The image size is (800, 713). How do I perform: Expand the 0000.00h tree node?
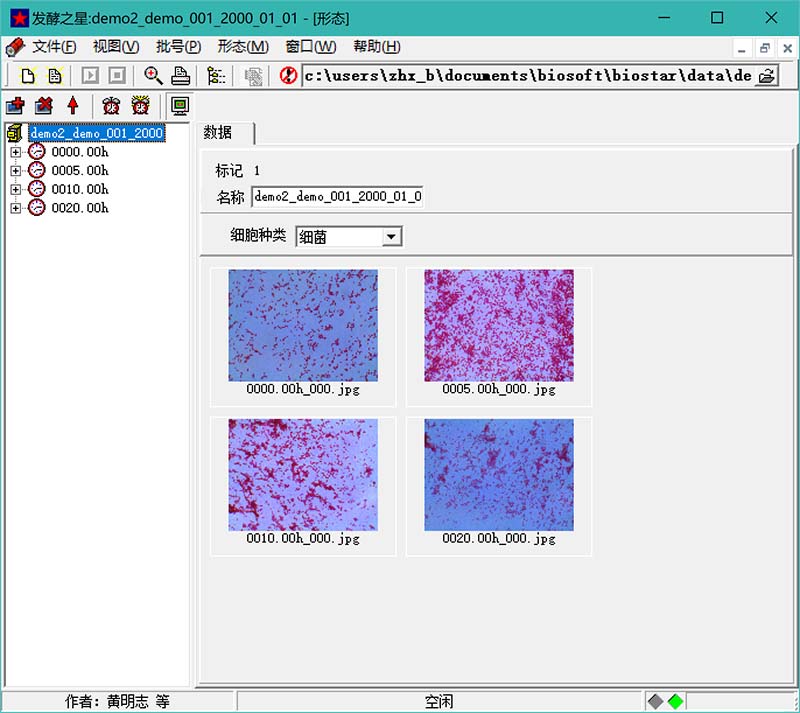click(15, 152)
